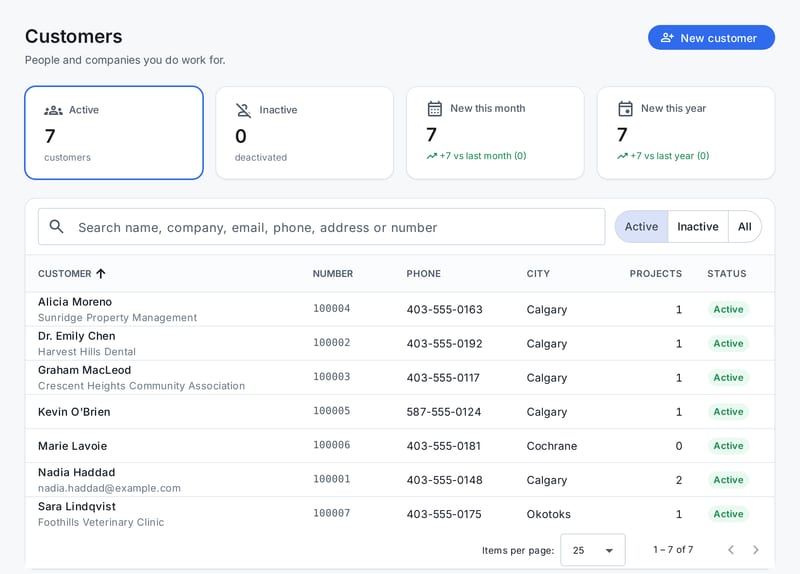The width and height of the screenshot is (800, 574).
Task: Click the 1 – 7 of 7 range label
Action: [x=673, y=550]
